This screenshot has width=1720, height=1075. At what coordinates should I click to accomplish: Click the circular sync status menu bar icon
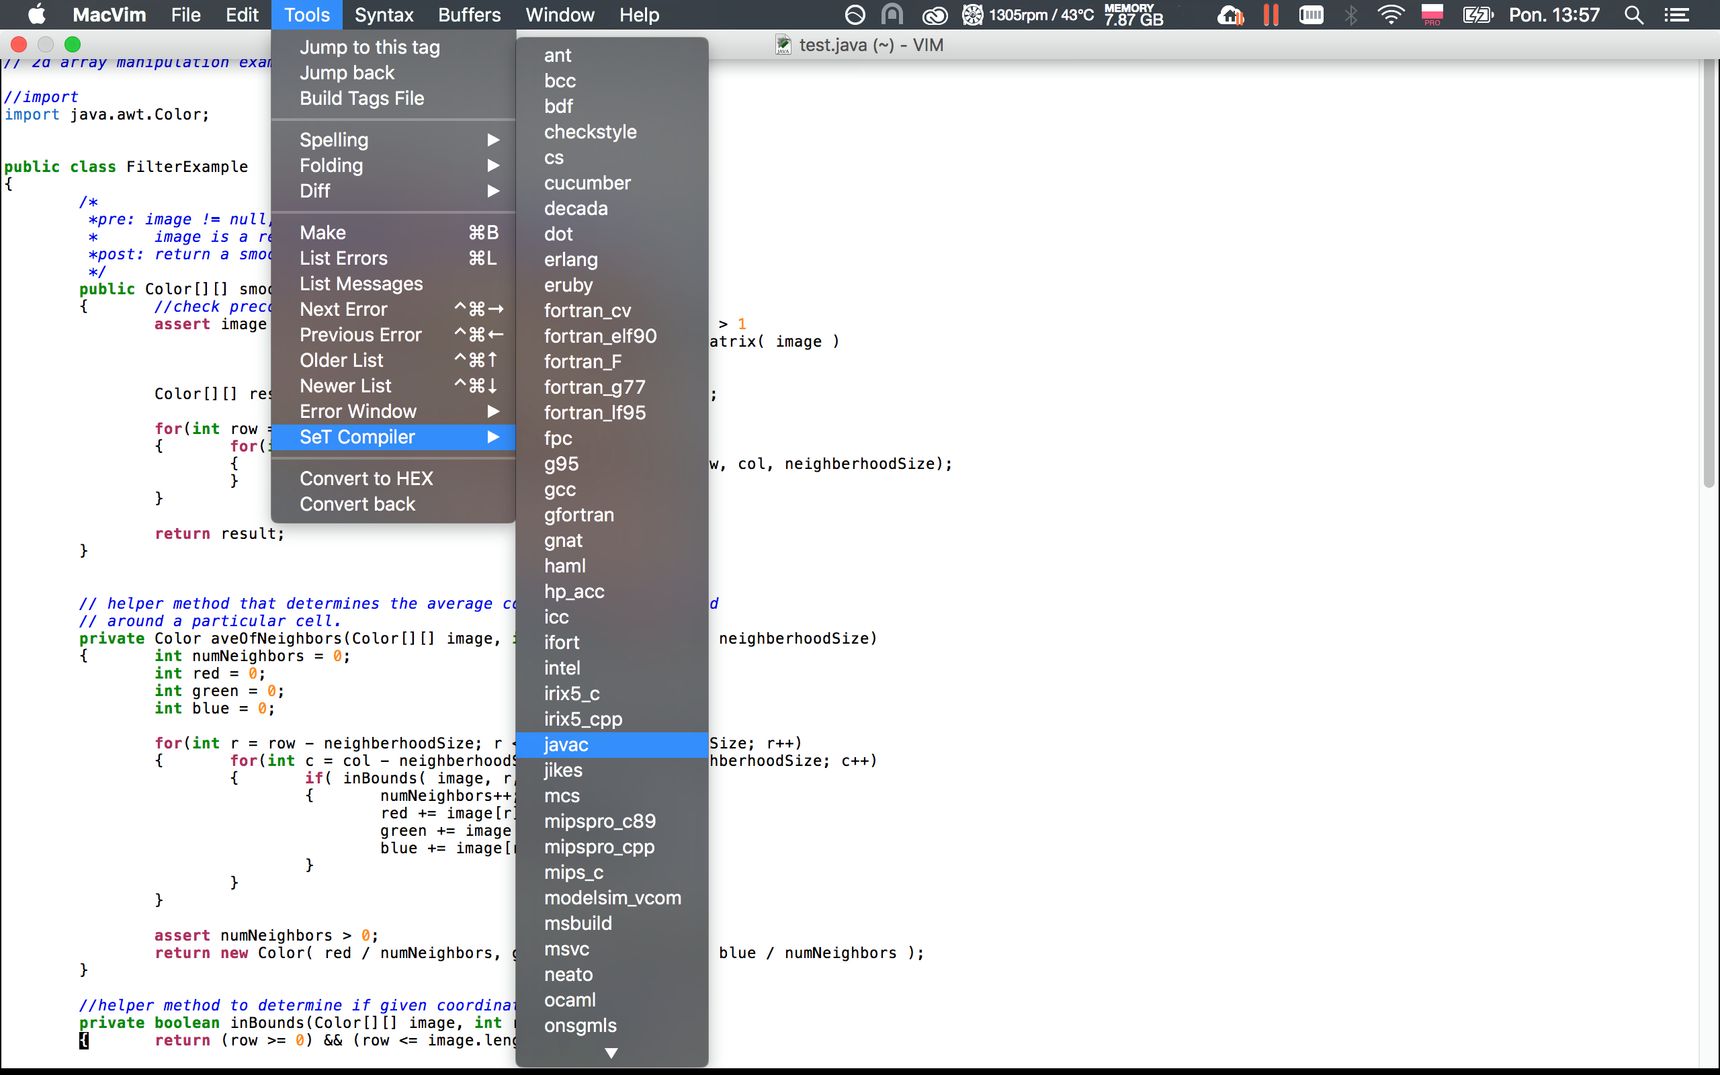[855, 15]
